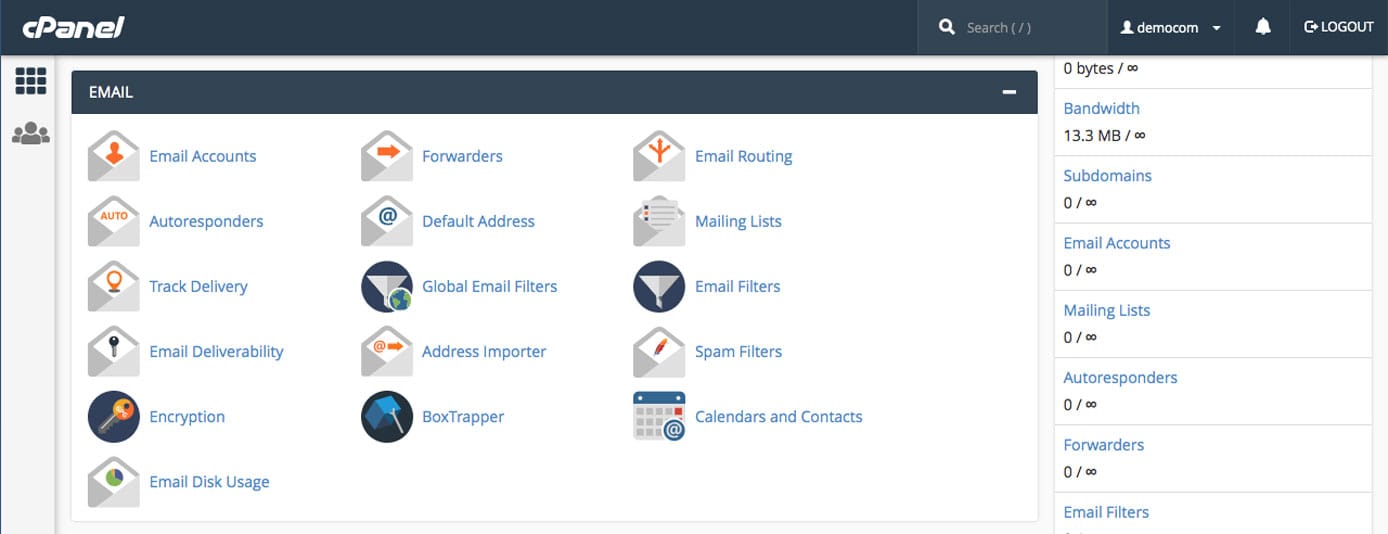
Task: Click the 13.3 MB / ∞ bandwidth value
Action: point(1104,134)
